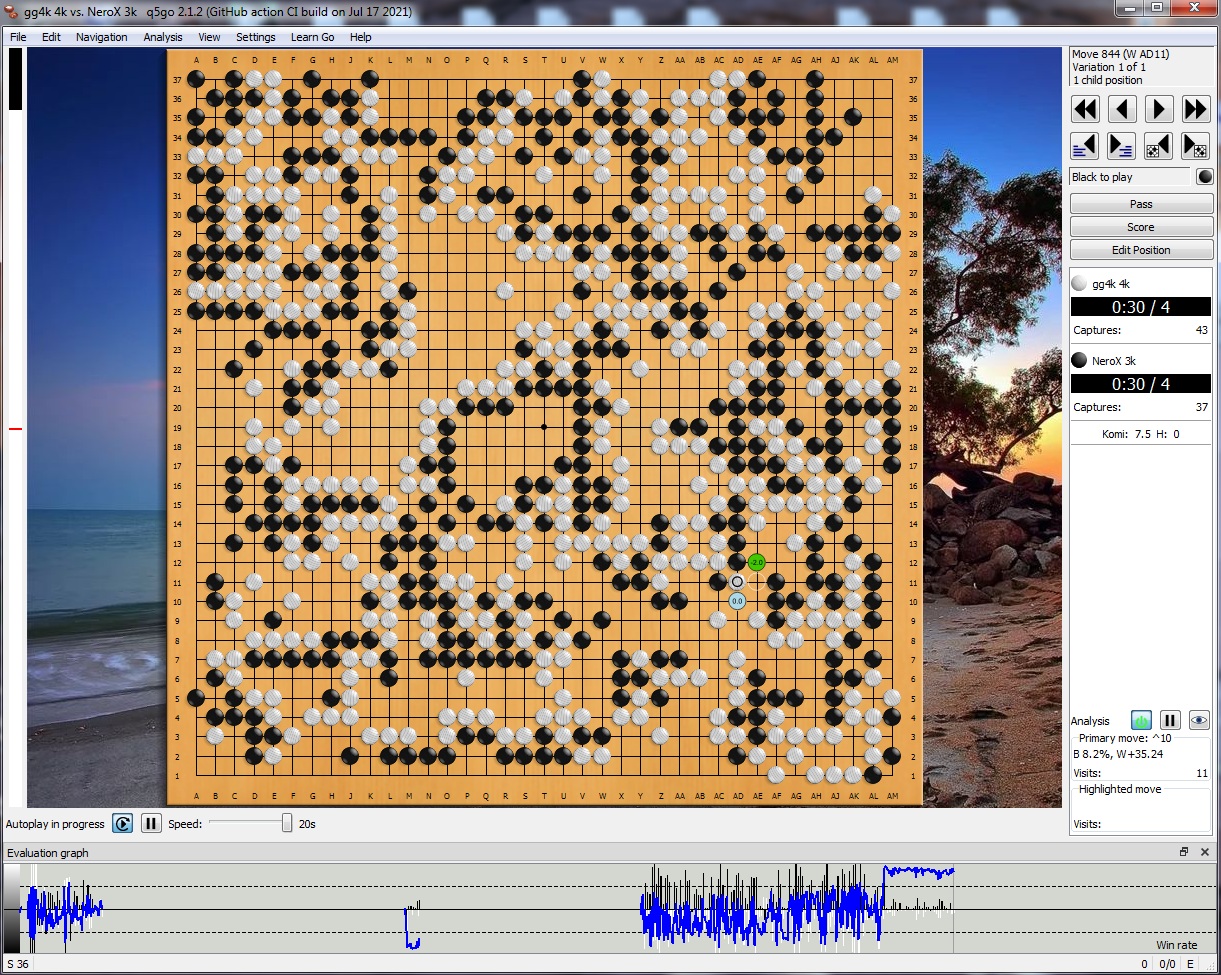Jump to the last move
This screenshot has width=1221, height=975.
coord(1196,109)
